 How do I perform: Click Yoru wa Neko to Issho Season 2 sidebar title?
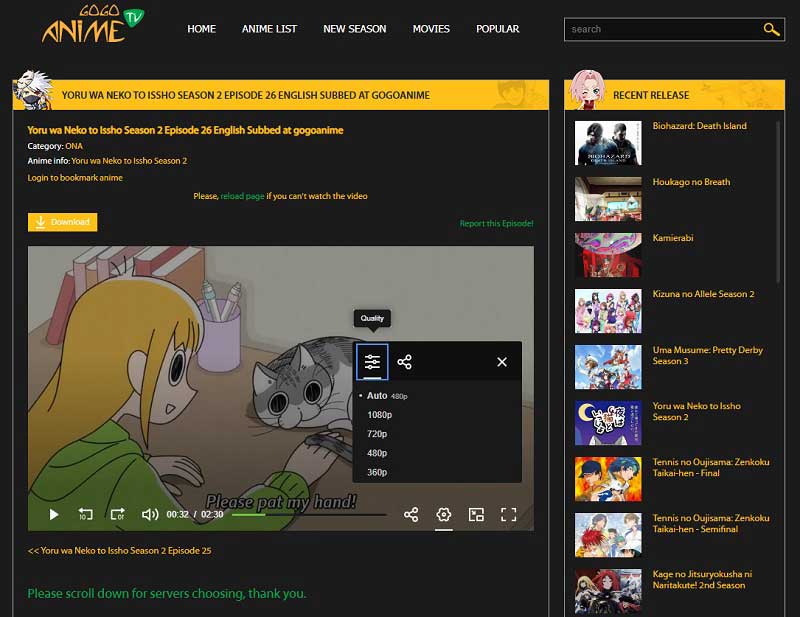(696, 412)
